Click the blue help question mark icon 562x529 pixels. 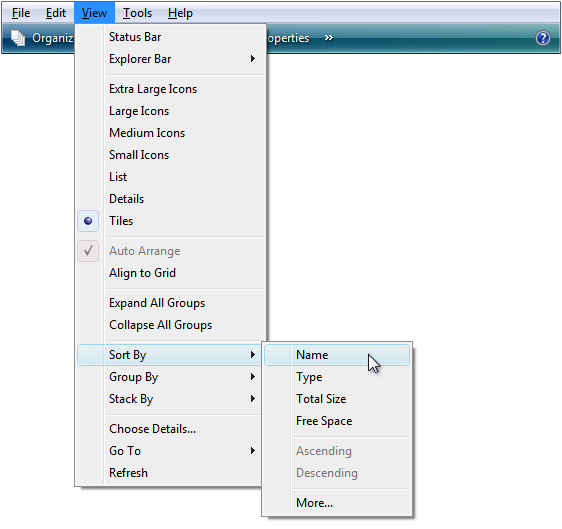point(543,38)
